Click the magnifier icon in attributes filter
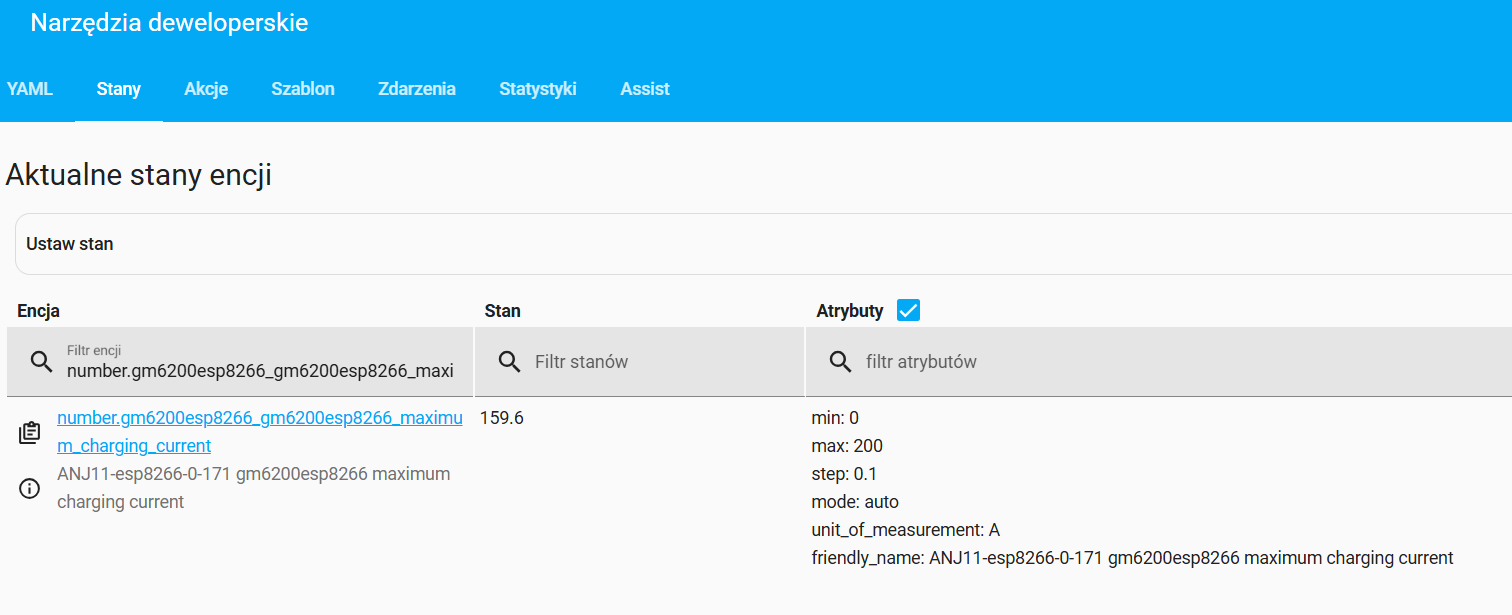The image size is (1512, 615). point(840,362)
